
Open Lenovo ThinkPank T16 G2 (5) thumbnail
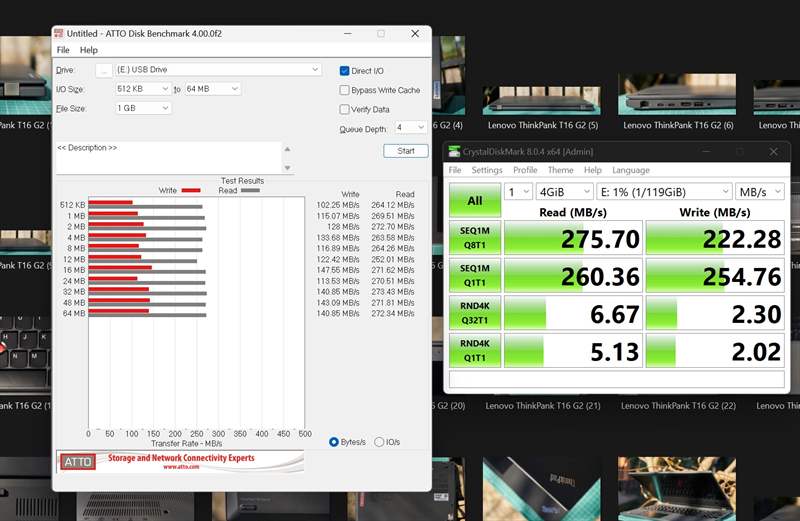(x=542, y=100)
